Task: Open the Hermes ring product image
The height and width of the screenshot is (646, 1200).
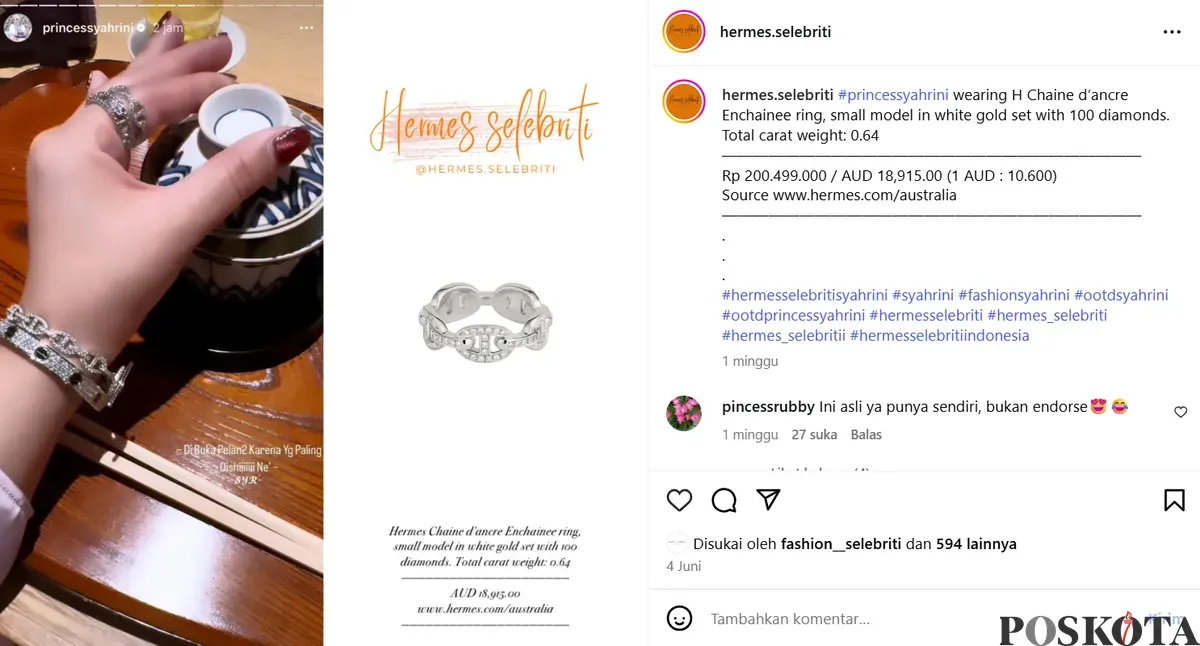Action: coord(485,319)
